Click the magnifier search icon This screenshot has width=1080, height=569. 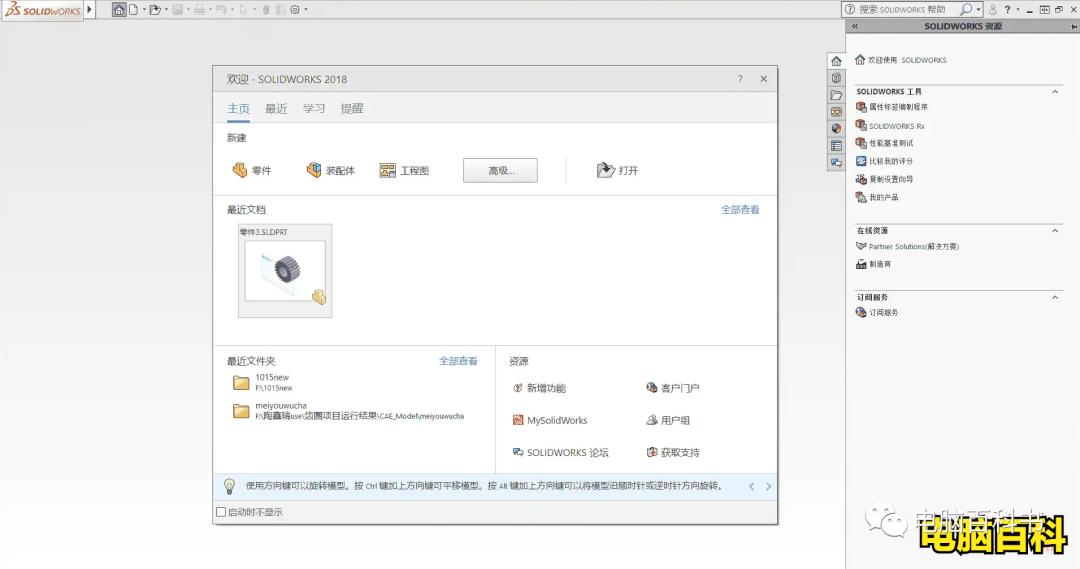[966, 10]
